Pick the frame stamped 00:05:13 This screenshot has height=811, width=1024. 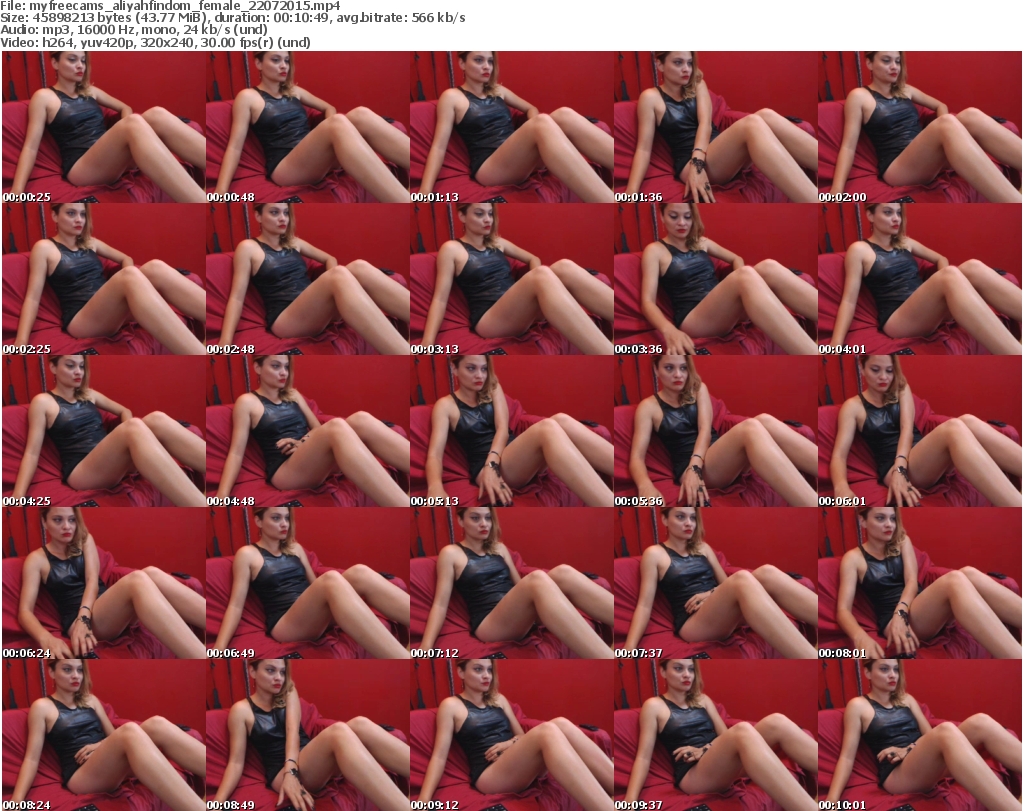click(511, 432)
